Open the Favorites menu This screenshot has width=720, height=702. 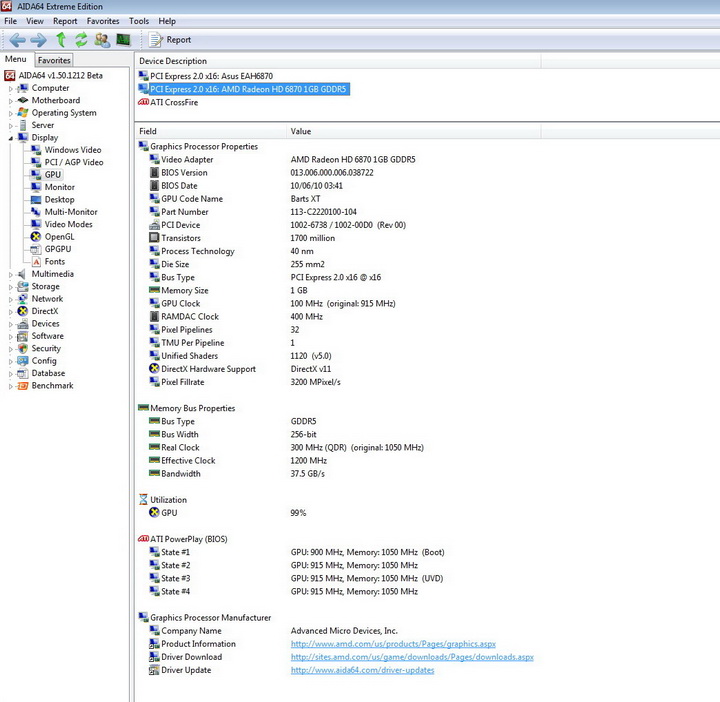[103, 21]
